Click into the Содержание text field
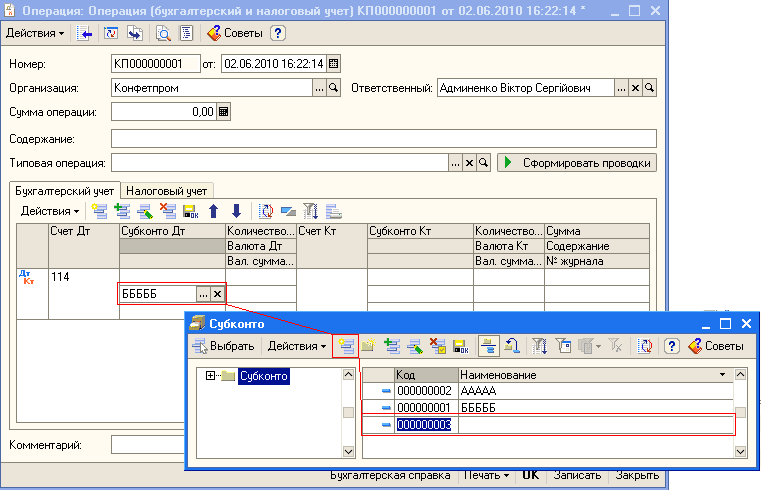Screen dimensions: 761x490 point(383,138)
